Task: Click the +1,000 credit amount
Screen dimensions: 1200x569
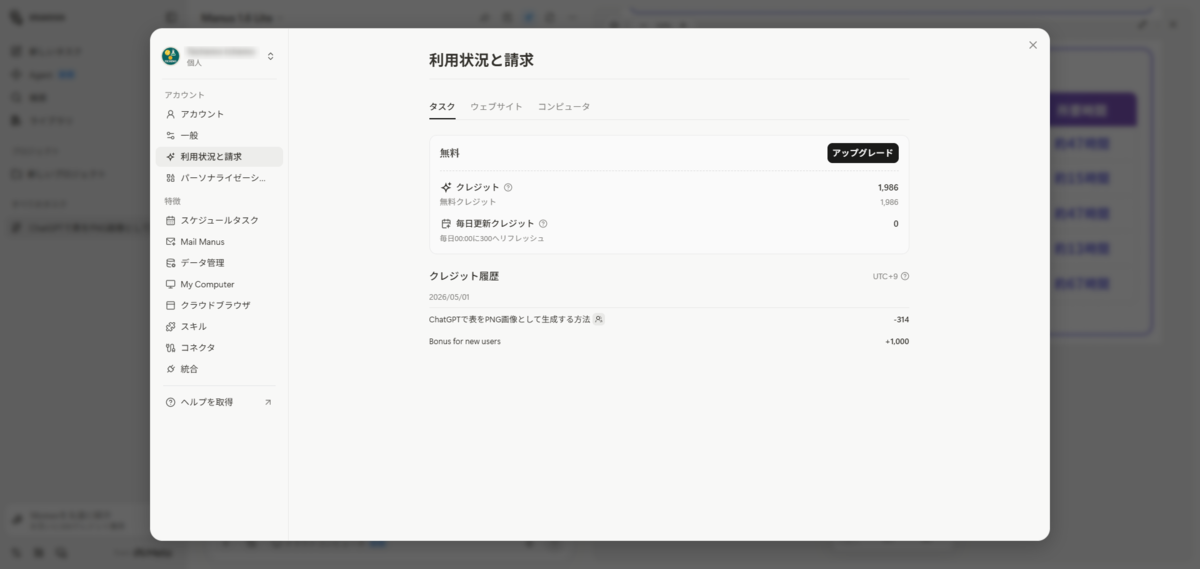Action: (897, 341)
